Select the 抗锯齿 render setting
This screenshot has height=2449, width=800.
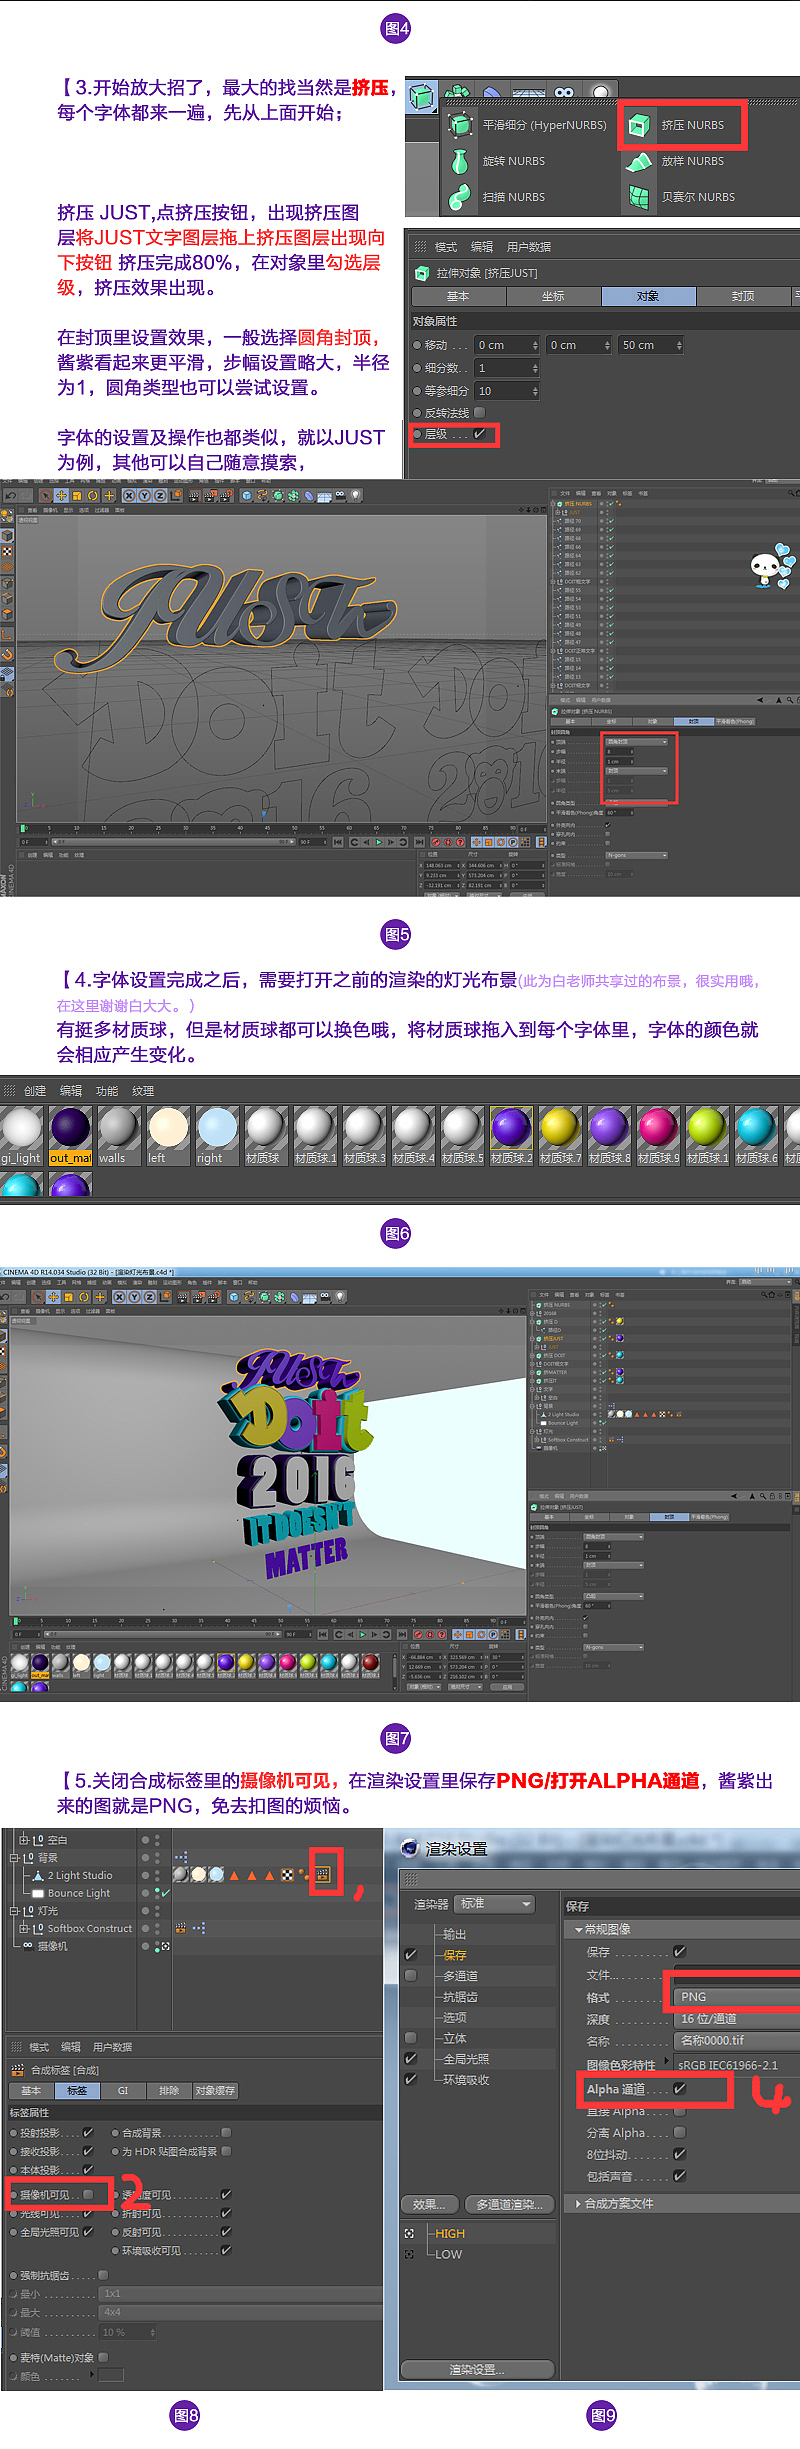(x=460, y=1996)
